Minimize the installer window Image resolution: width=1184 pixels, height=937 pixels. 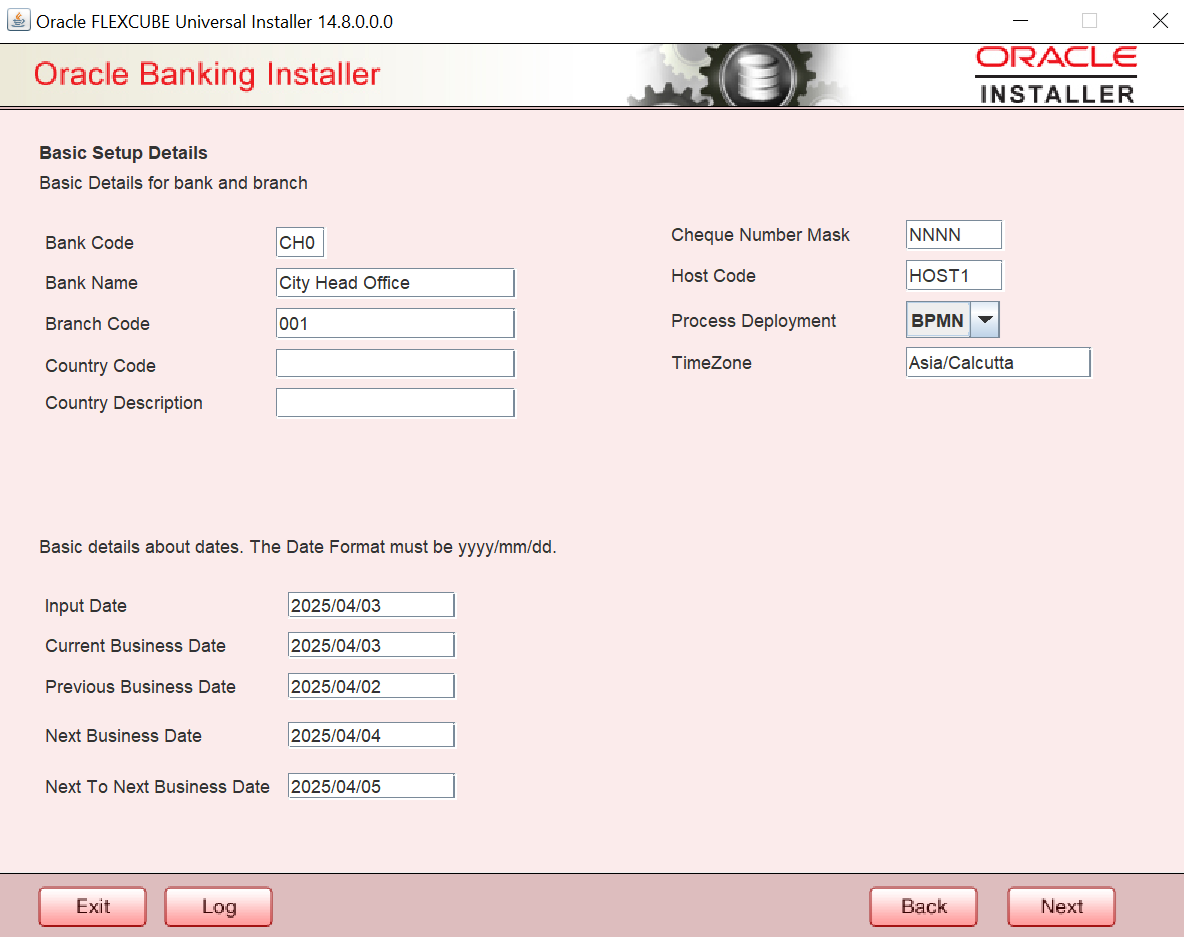(x=1020, y=20)
